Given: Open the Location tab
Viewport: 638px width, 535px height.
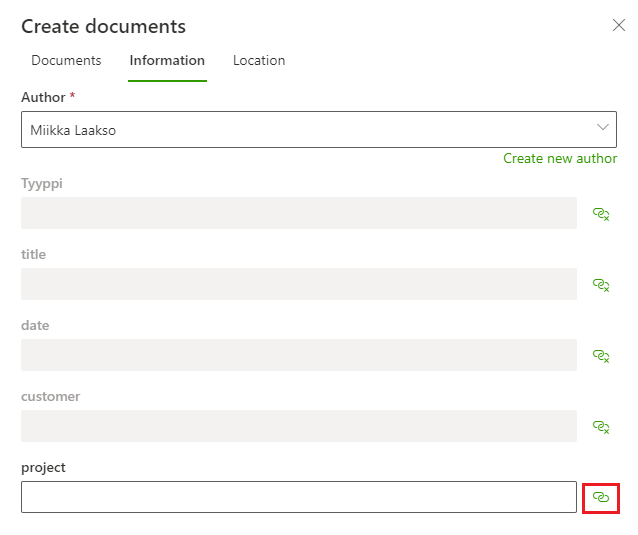Looking at the screenshot, I should 259,60.
